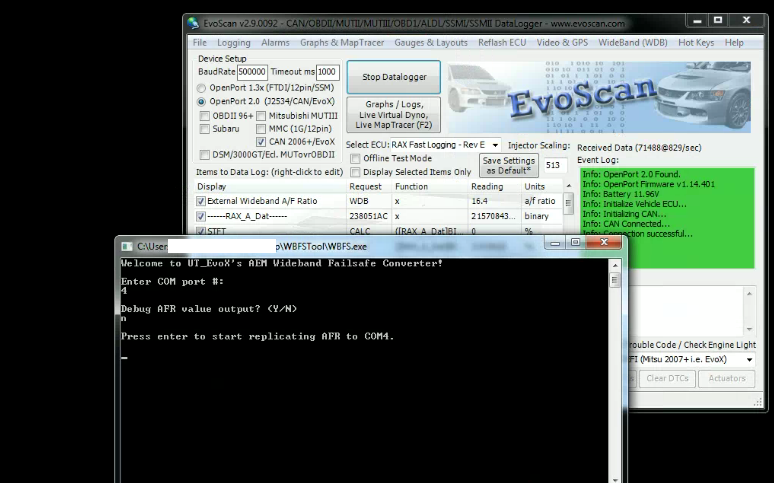Viewport: 774px width, 483px height.
Task: Click console window scroll down arrow
Action: (x=615, y=479)
